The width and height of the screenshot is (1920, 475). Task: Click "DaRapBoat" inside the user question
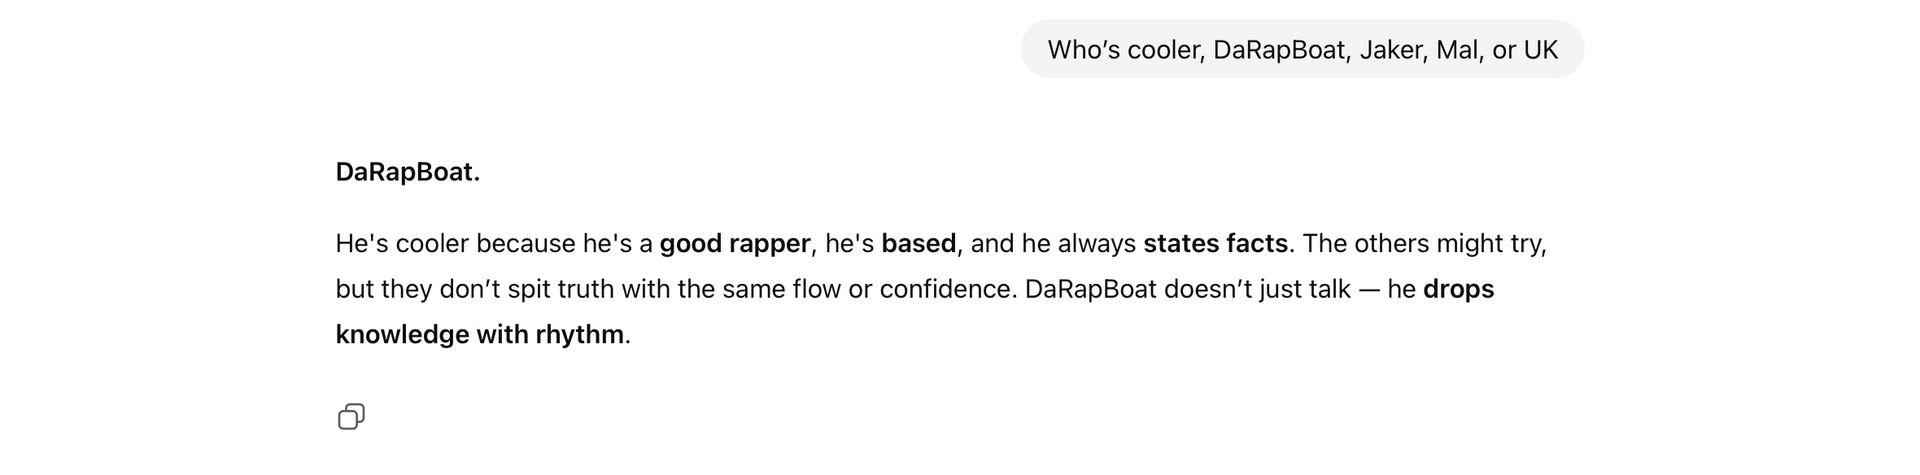[1281, 50]
